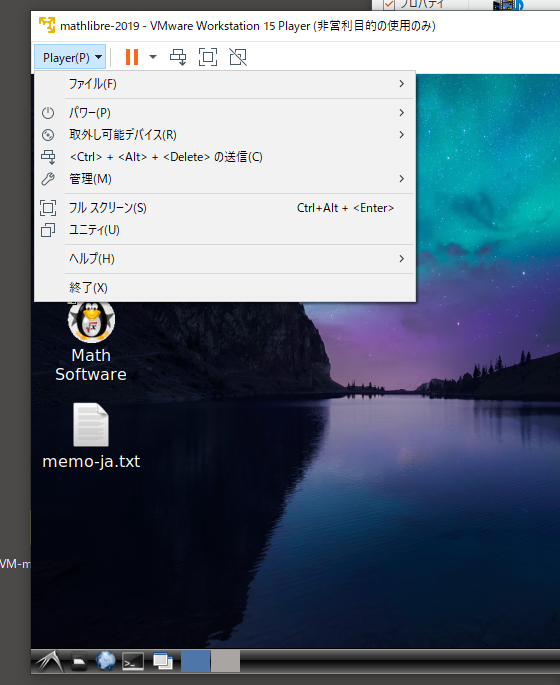Screen dimensions: 560x685
Task: Click the orange pause VM icon
Action: (x=131, y=57)
